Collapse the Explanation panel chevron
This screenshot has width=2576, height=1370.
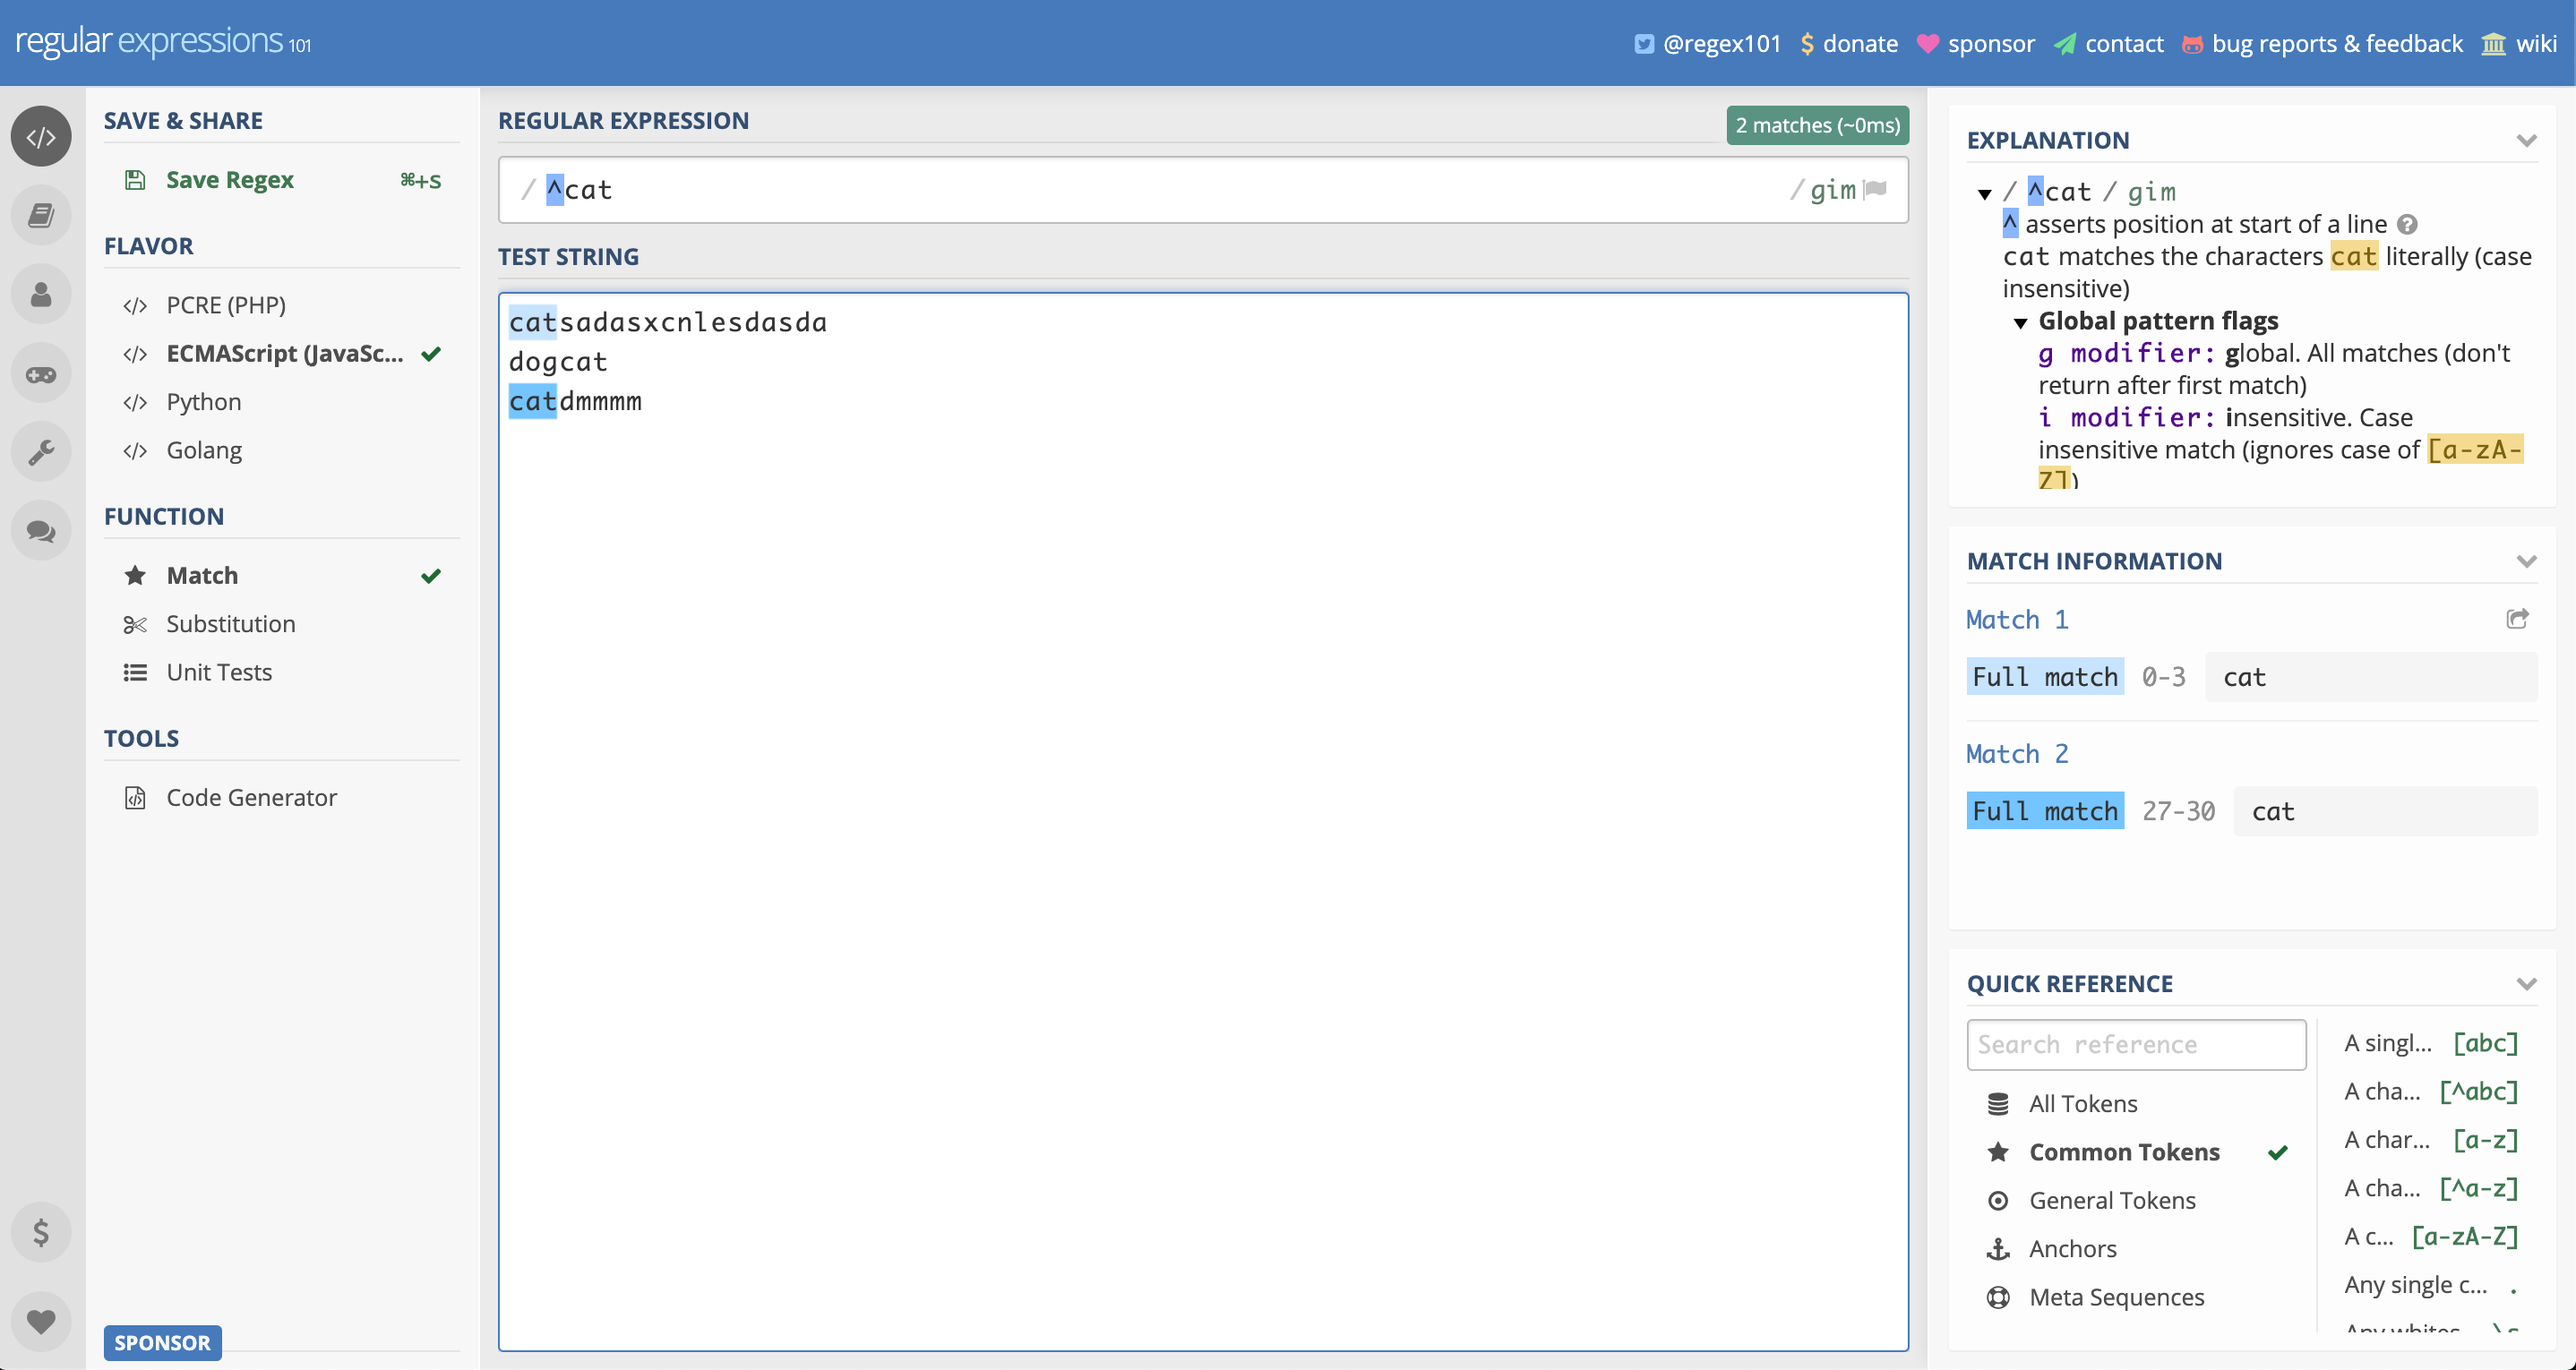(2527, 141)
